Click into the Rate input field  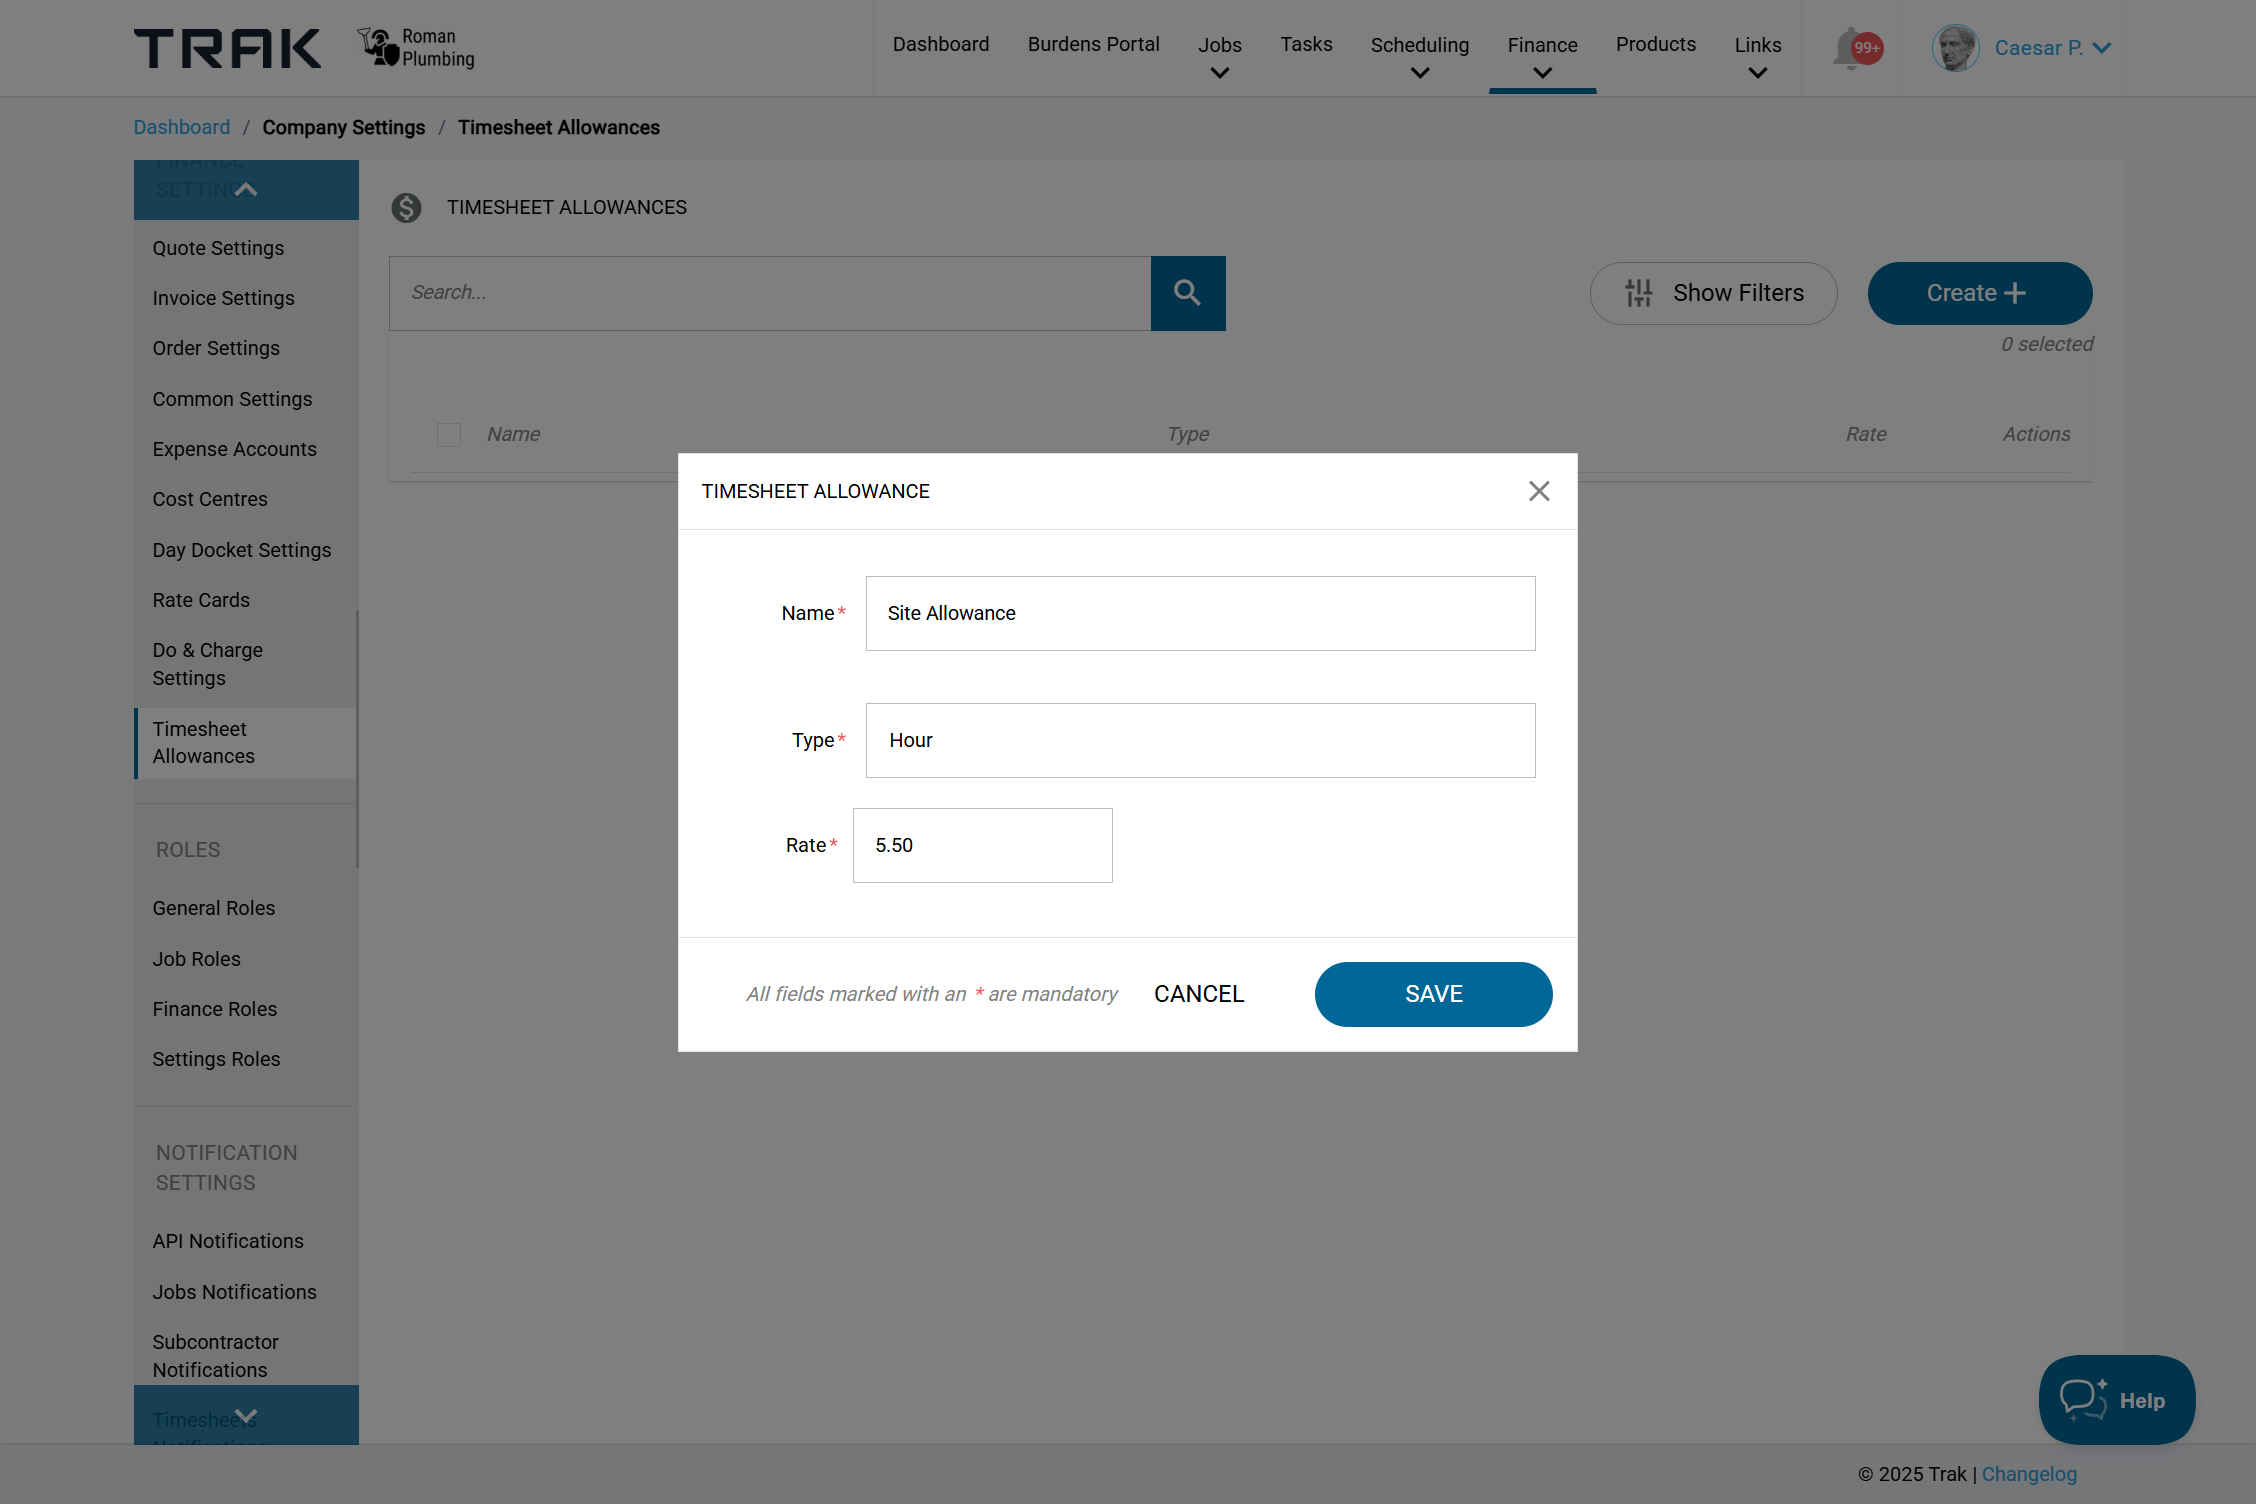coord(982,846)
